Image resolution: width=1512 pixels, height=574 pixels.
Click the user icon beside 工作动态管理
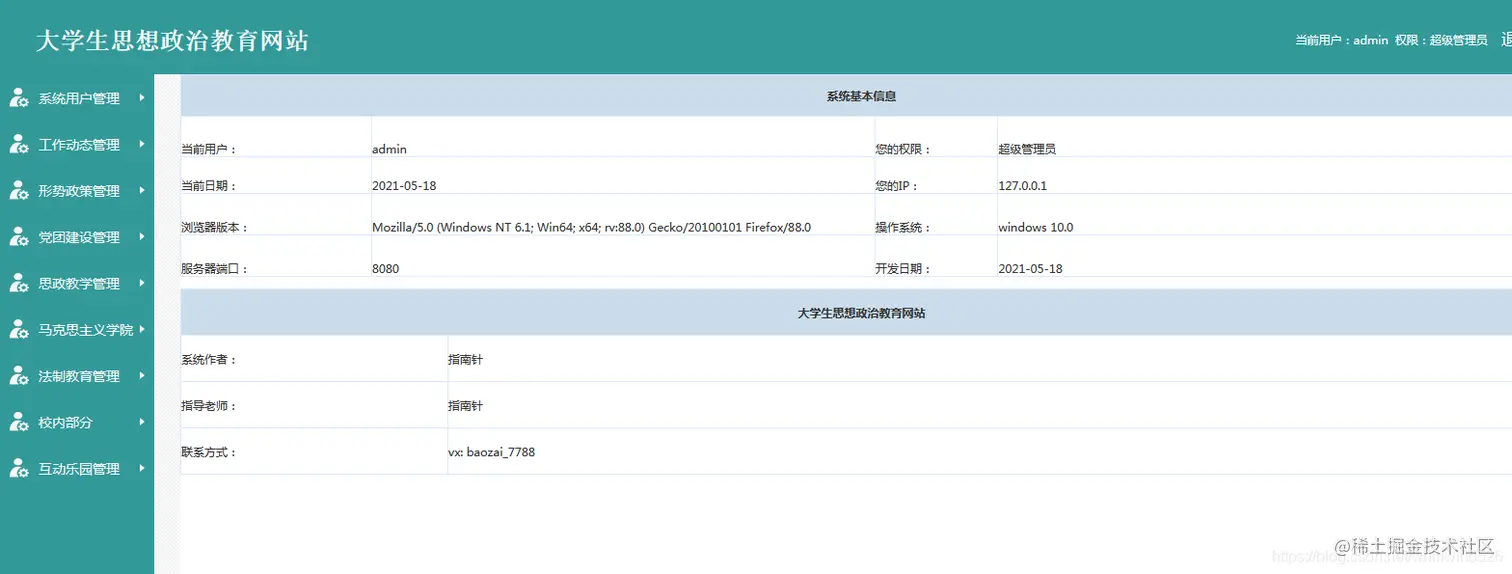(18, 144)
